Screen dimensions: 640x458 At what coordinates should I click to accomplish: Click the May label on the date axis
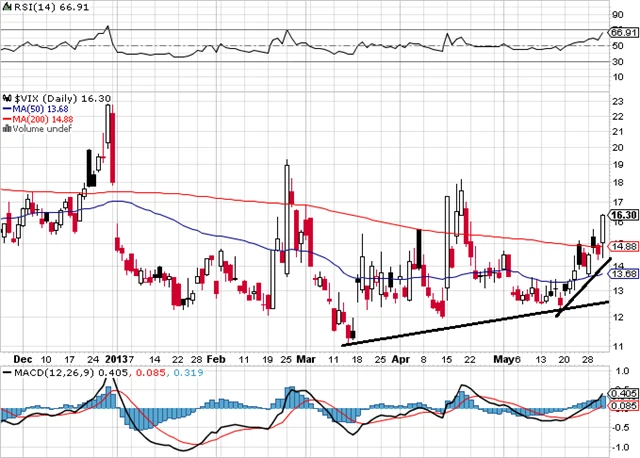click(x=503, y=359)
